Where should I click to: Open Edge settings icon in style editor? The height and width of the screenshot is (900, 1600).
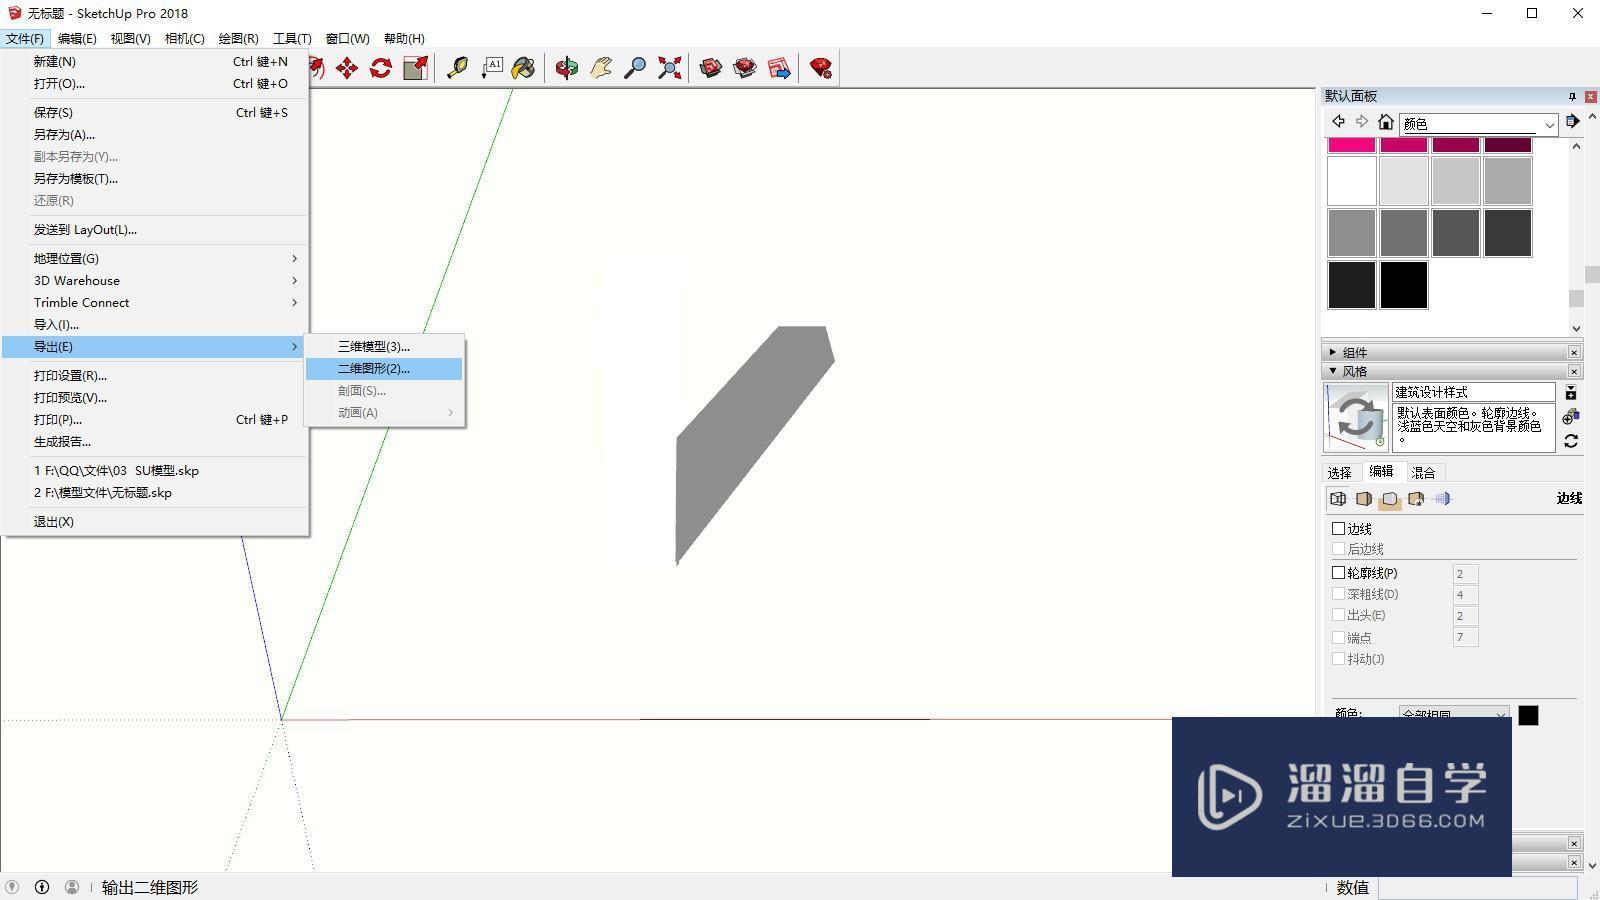(1338, 499)
